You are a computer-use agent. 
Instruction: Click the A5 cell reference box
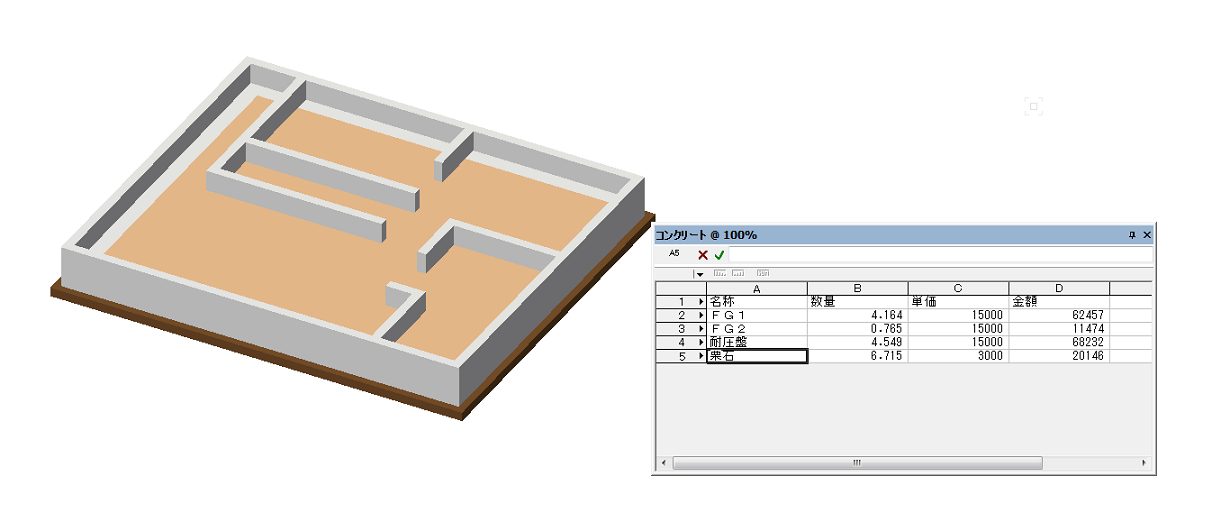tap(674, 254)
